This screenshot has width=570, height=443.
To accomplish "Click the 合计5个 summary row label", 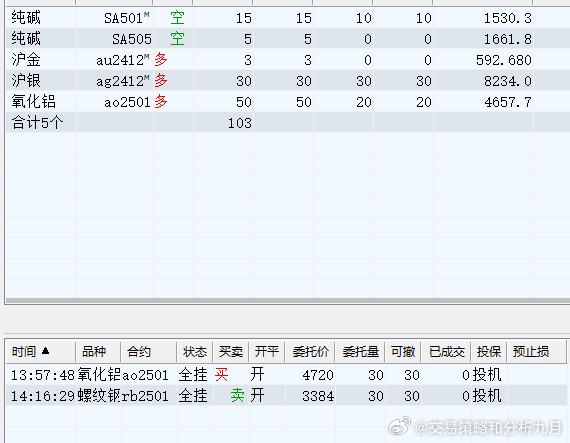I will 37,122.
